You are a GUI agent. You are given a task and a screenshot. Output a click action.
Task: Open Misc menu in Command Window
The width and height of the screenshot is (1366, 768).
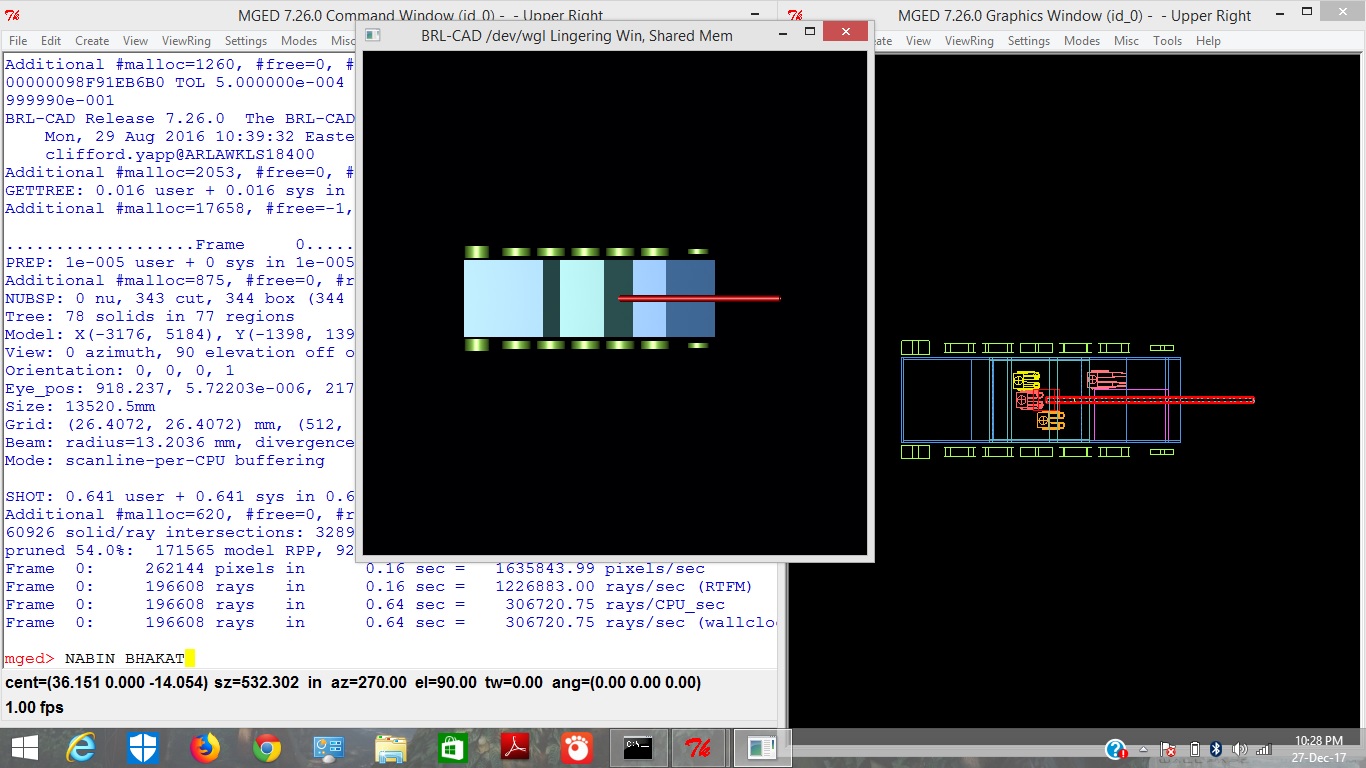tap(342, 41)
